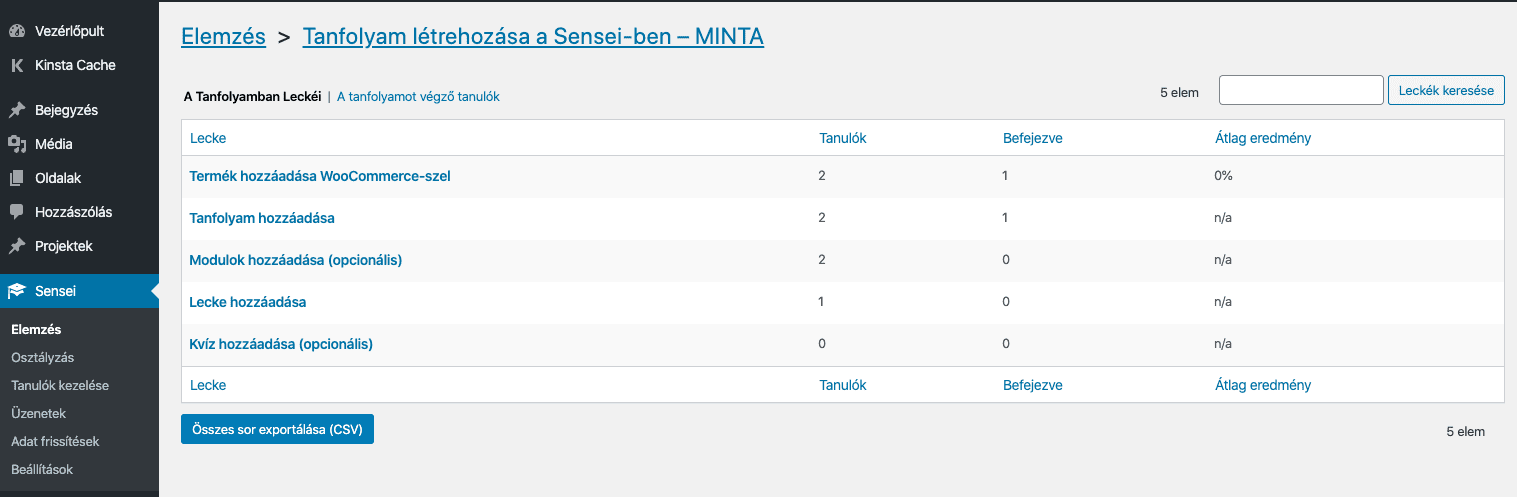Switch to A tanfolyamot végző tanulók view
This screenshot has height=497, width=1517.
point(418,97)
